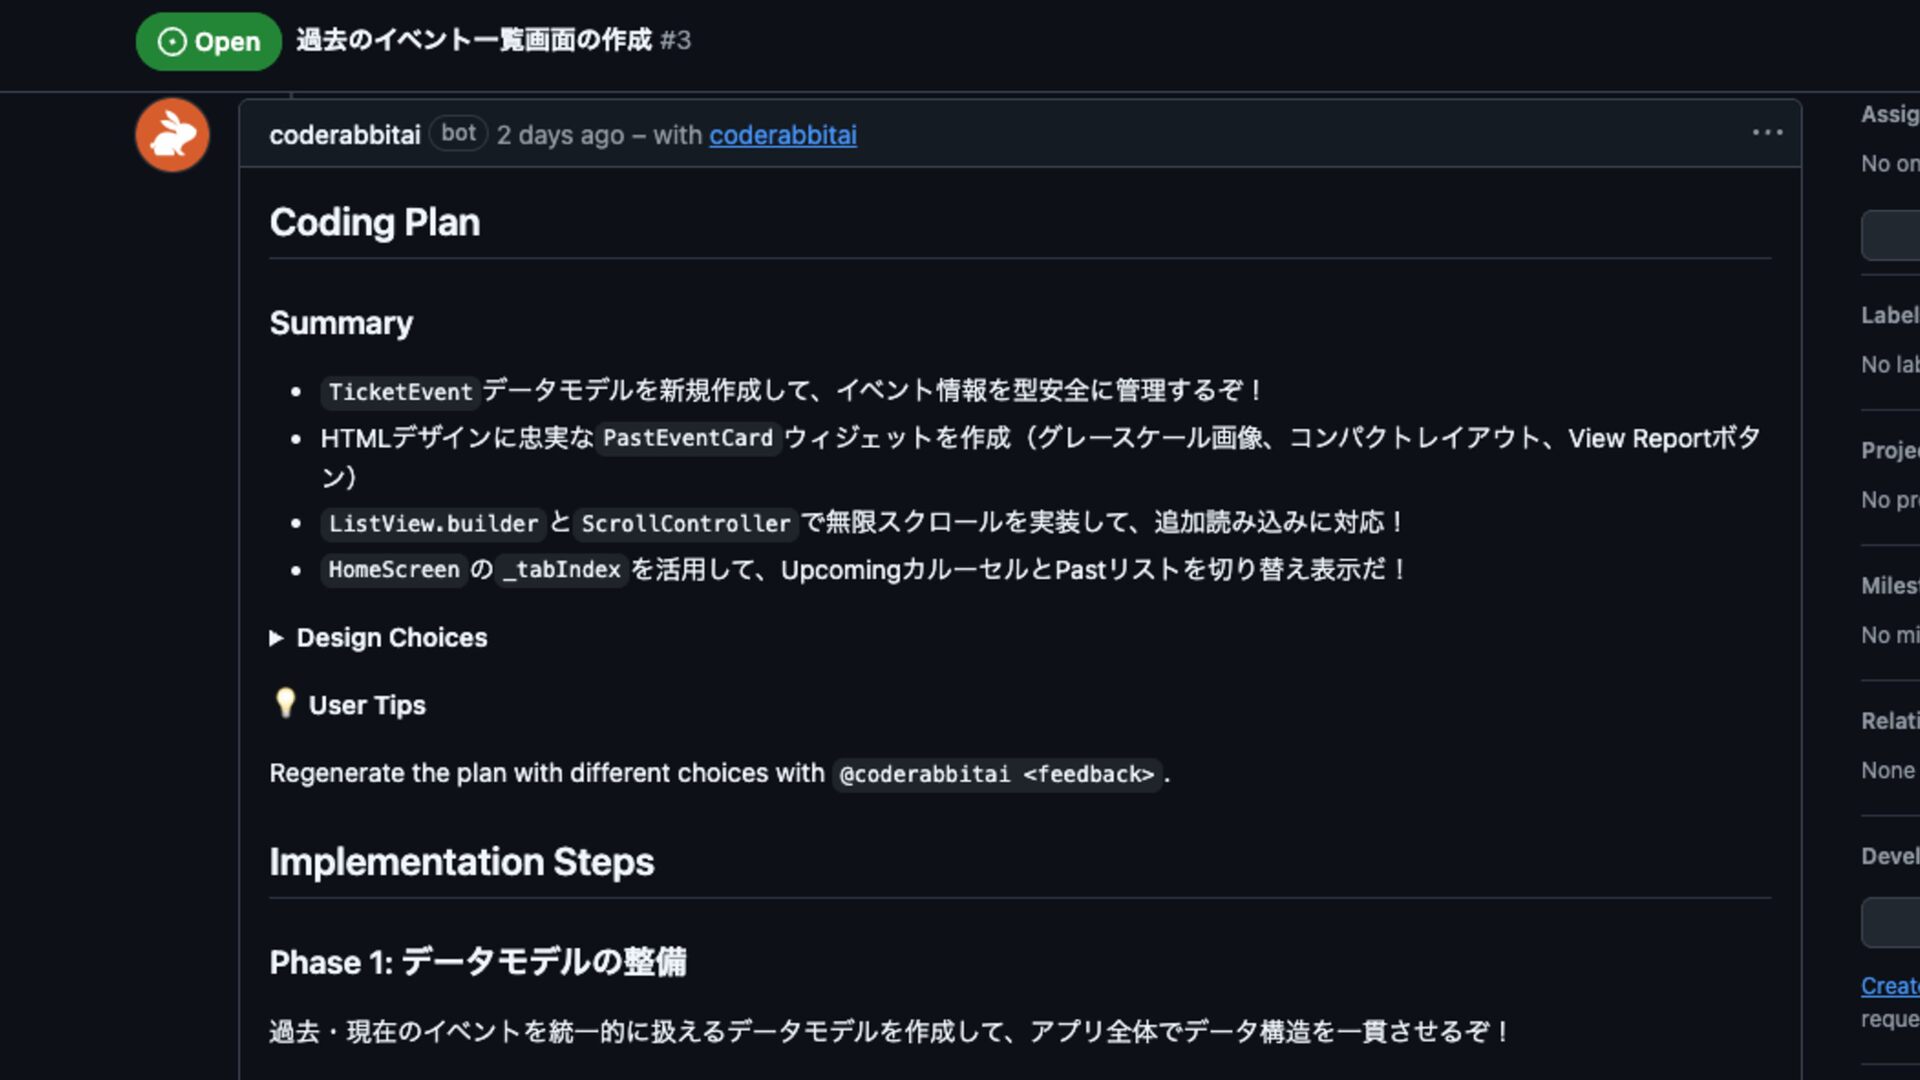This screenshot has height=1080, width=1920.
Task: Click the coderabbitai rabbit avatar
Action: click(172, 135)
